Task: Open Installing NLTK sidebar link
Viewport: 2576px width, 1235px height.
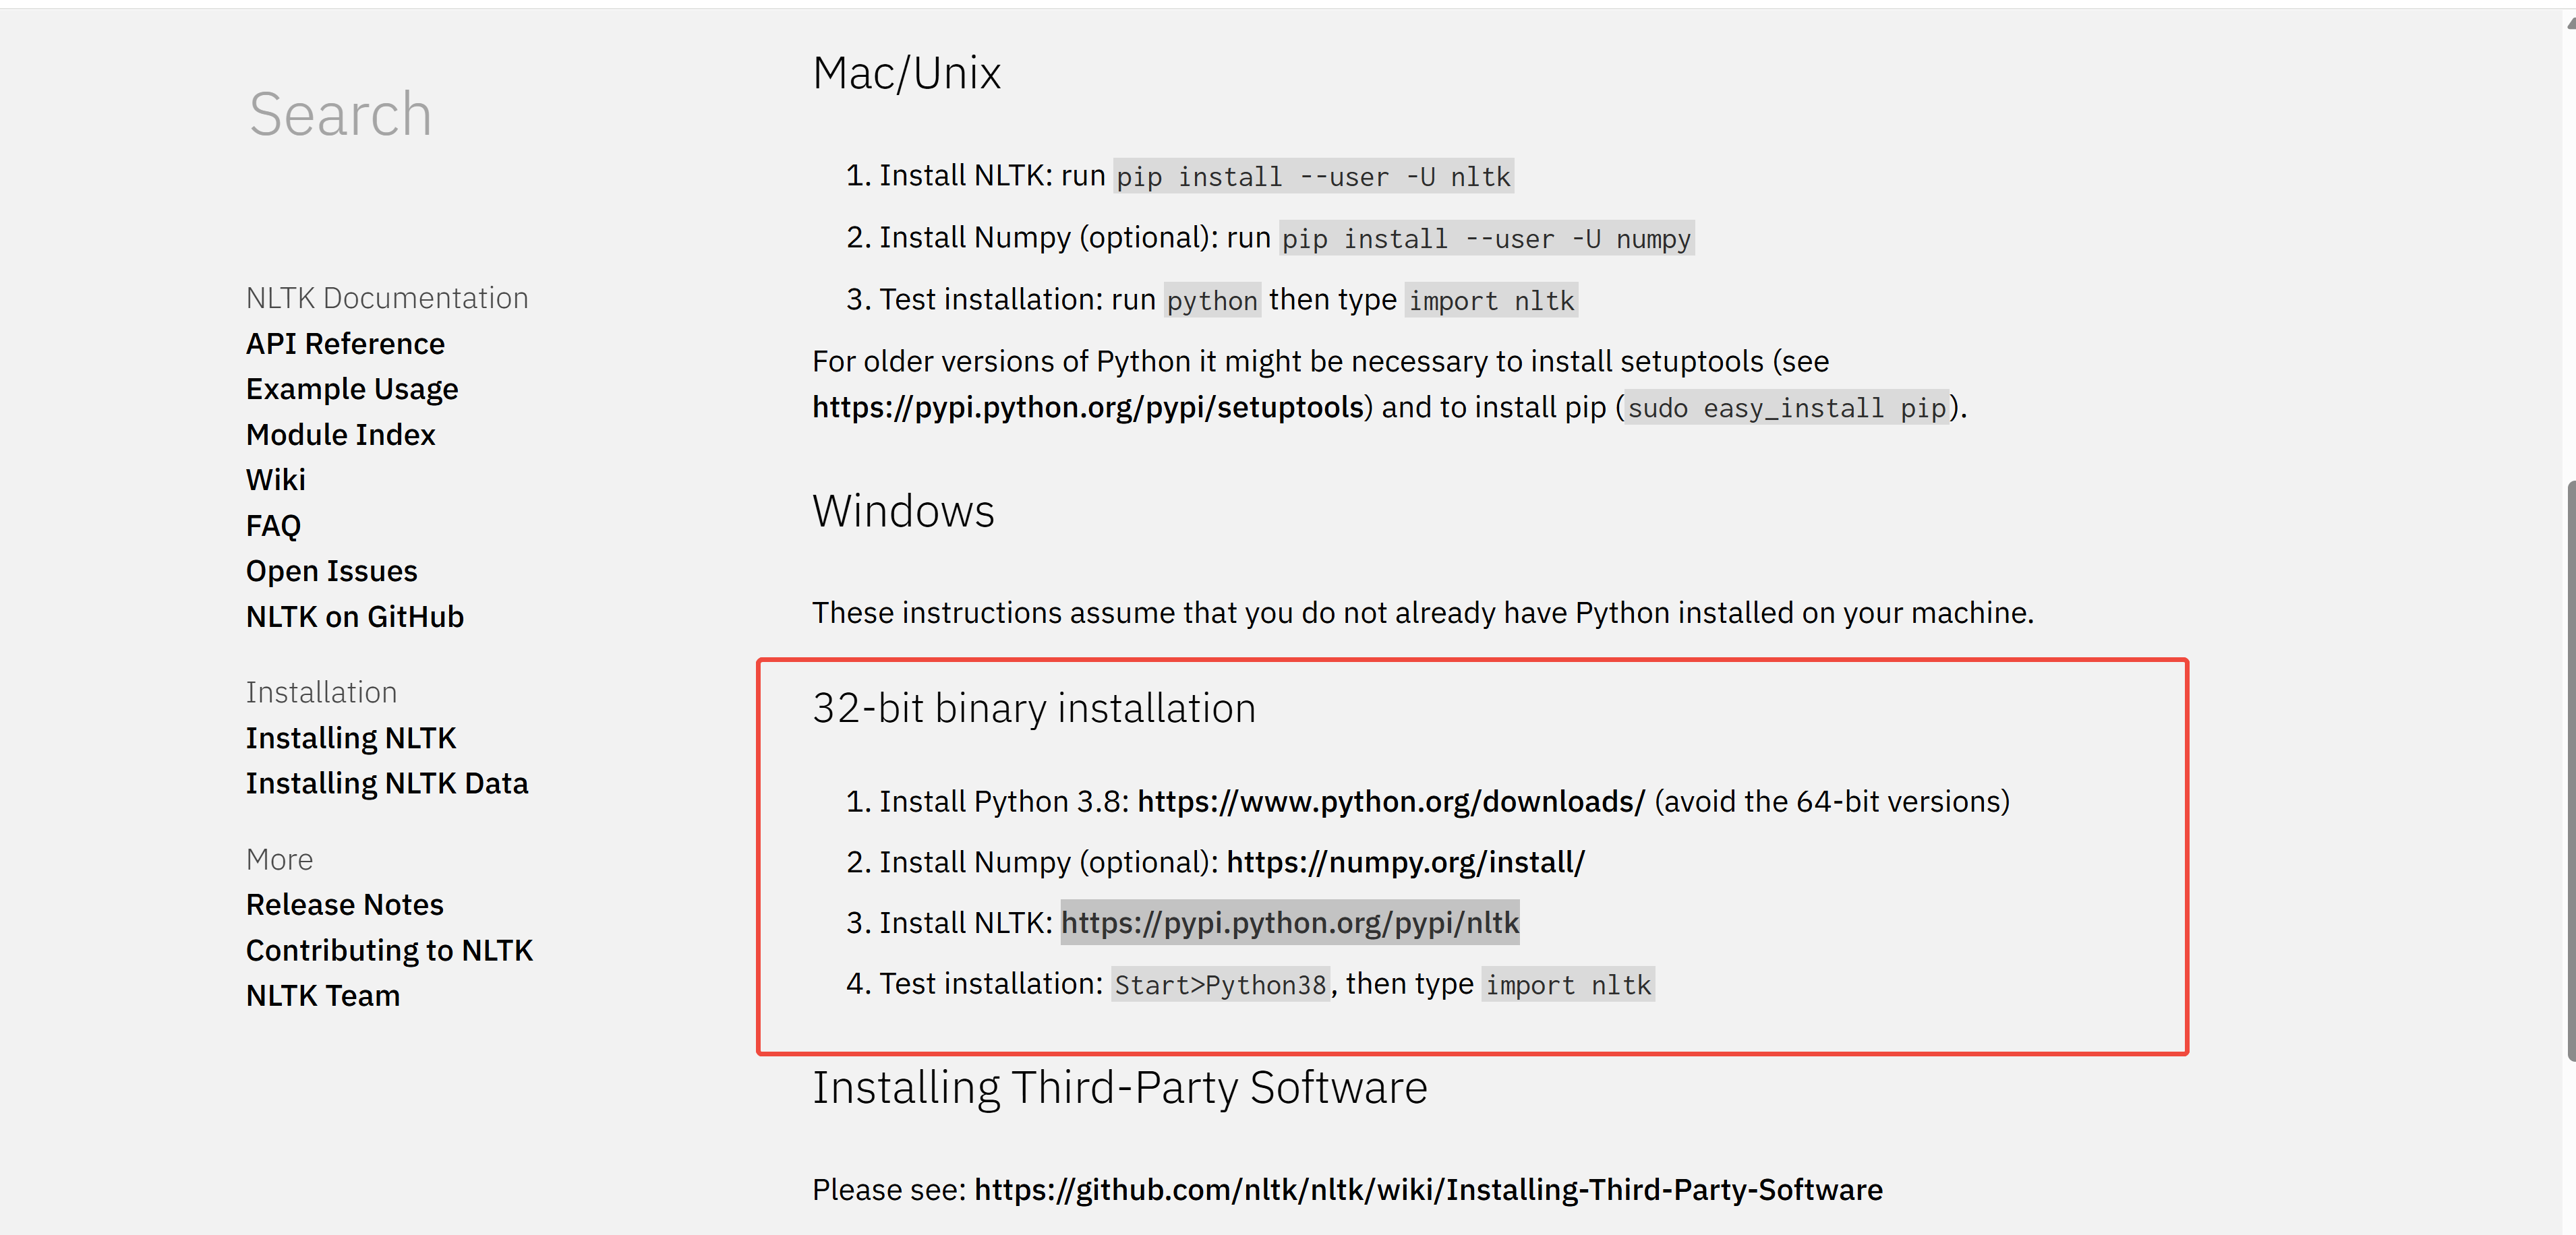Action: (x=351, y=738)
